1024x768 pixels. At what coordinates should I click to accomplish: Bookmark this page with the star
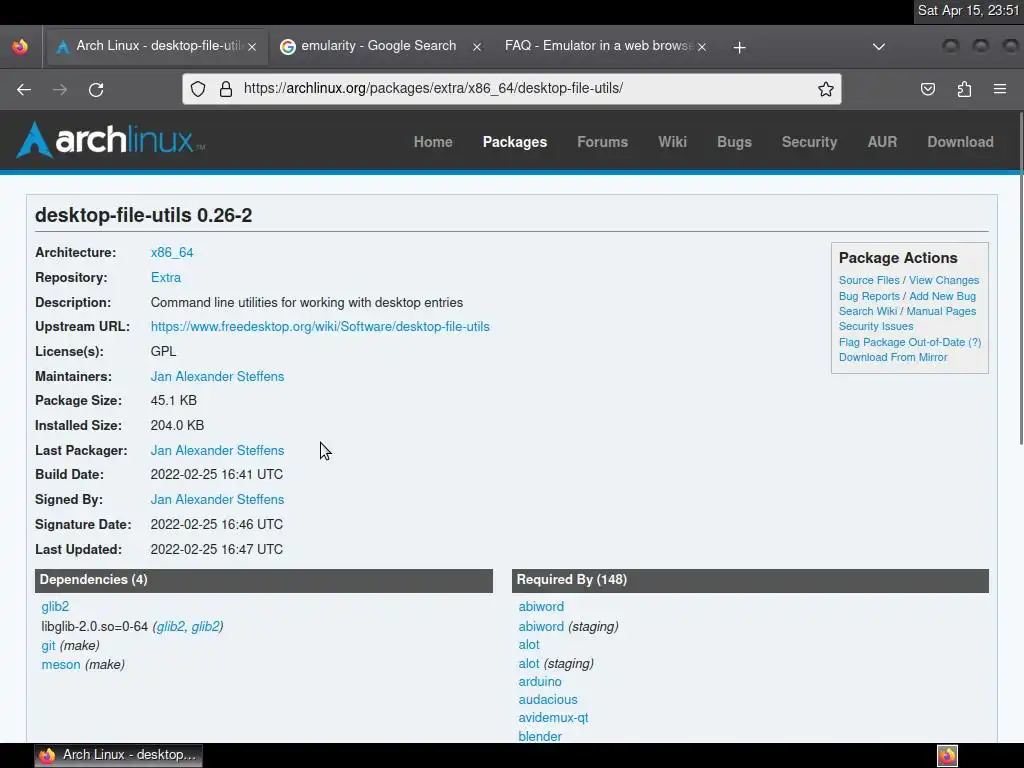(x=825, y=89)
